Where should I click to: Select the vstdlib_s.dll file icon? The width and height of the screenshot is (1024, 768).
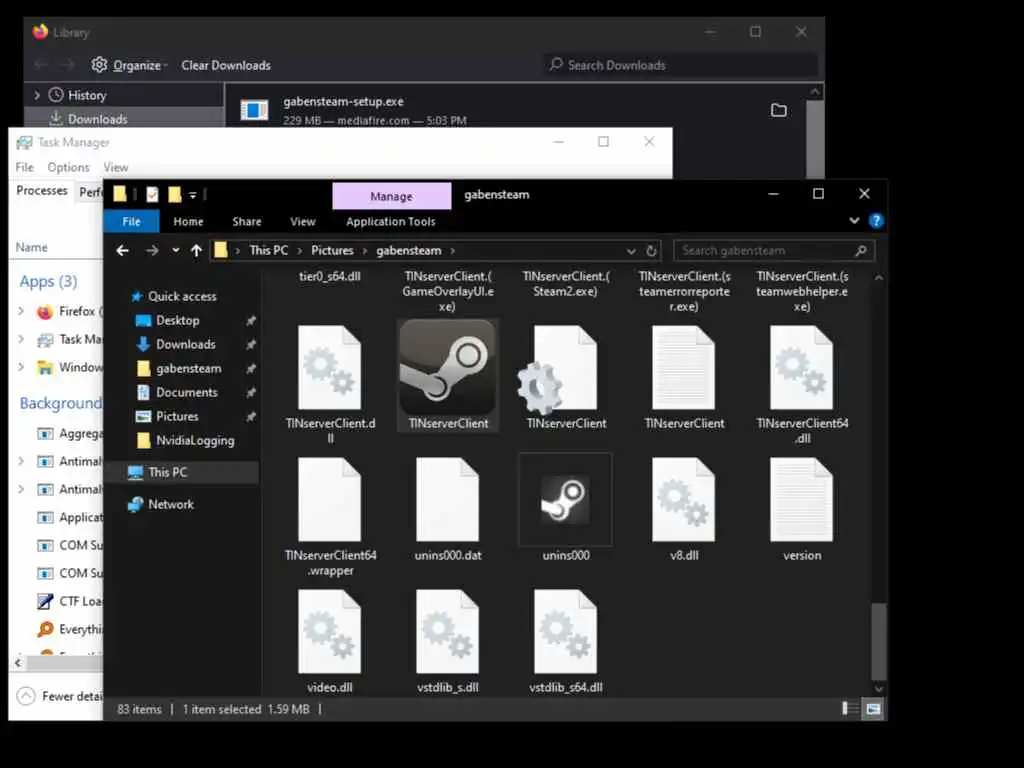pos(447,632)
